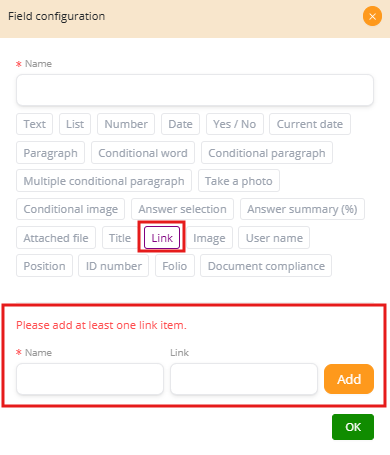Select the Text field type

coord(35,124)
